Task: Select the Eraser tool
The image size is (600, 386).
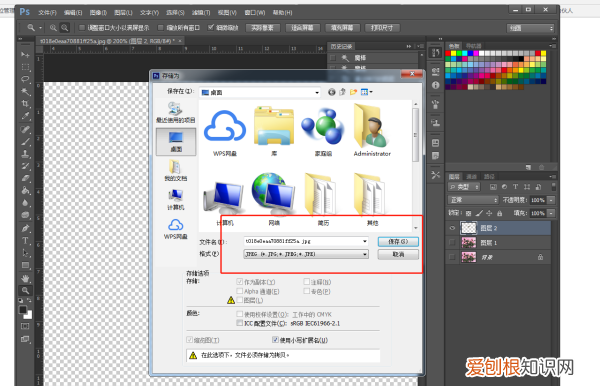Action: (x=25, y=178)
